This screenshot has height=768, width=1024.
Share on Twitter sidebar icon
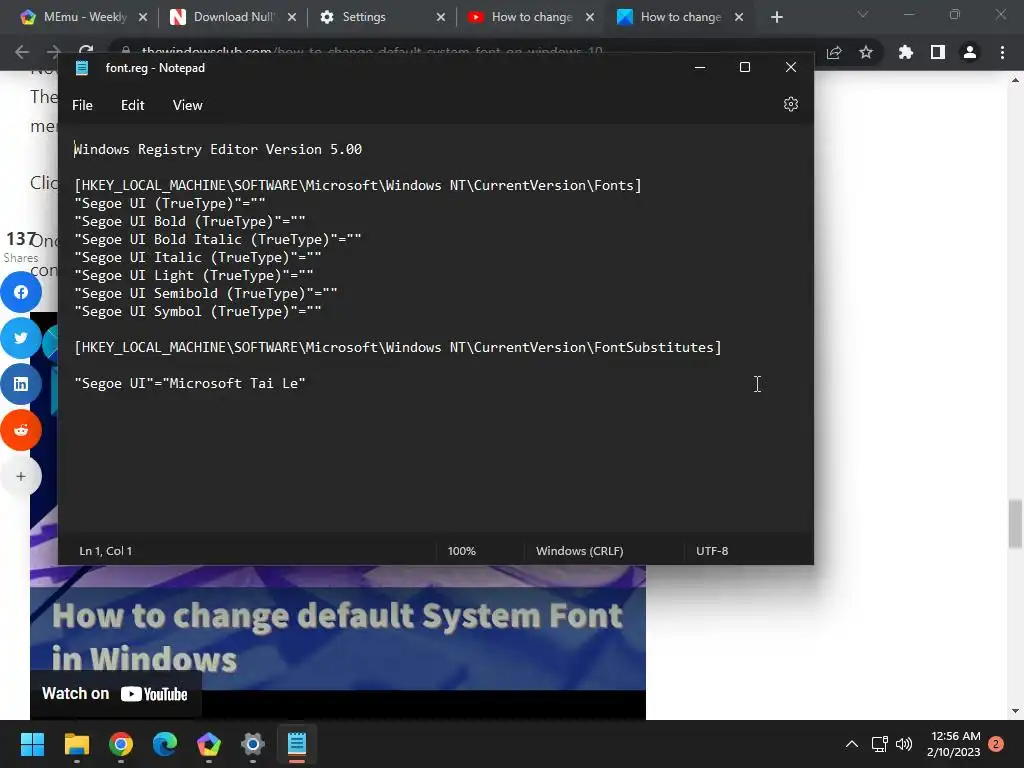[x=21, y=338]
